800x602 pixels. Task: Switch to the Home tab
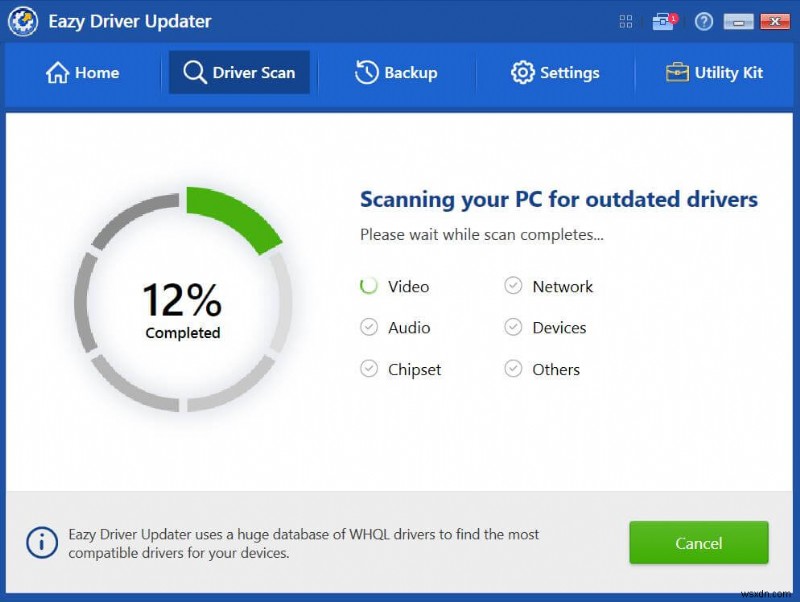[x=82, y=72]
